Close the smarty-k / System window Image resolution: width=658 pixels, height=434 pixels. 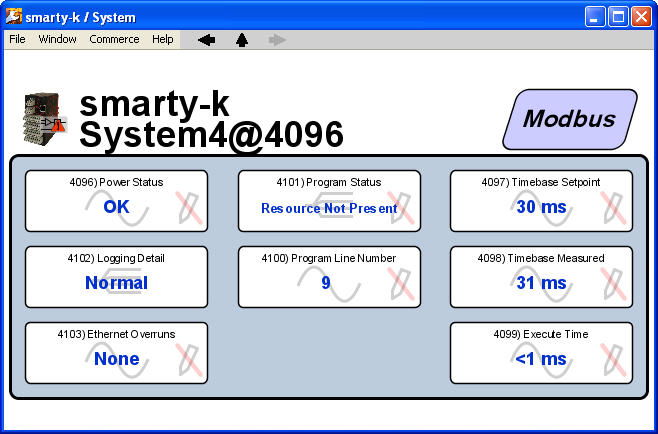pos(642,17)
